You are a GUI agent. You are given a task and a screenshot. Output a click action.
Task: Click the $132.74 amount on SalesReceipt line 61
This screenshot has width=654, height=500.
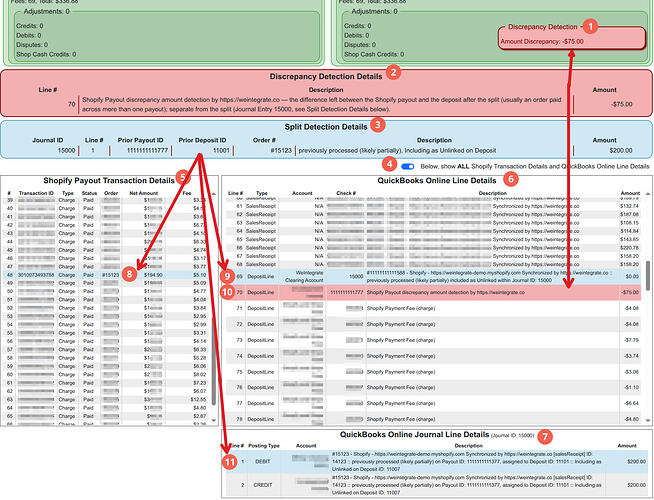(629, 206)
